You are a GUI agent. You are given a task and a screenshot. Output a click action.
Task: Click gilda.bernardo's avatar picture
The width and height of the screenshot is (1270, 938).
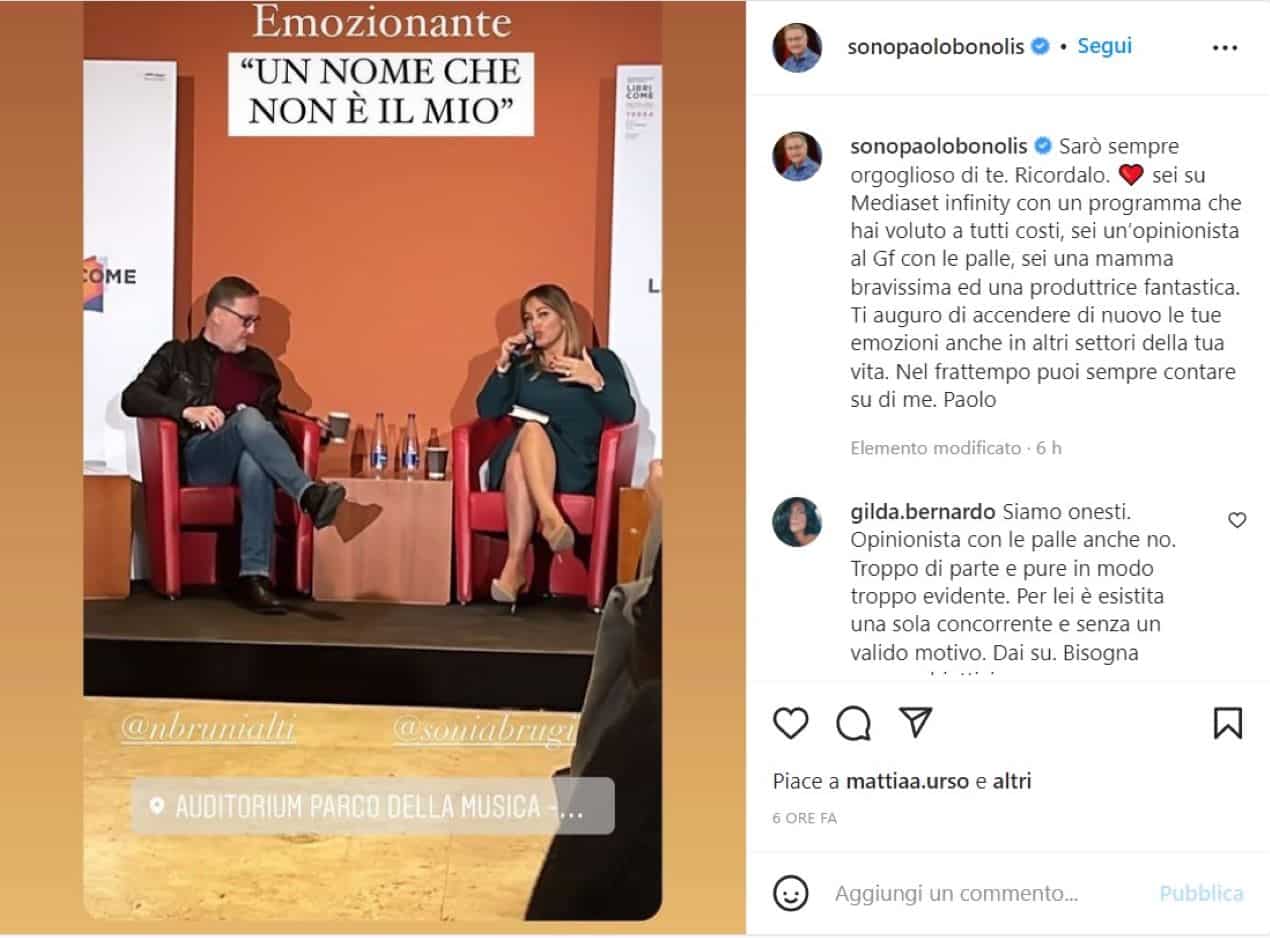point(797,522)
